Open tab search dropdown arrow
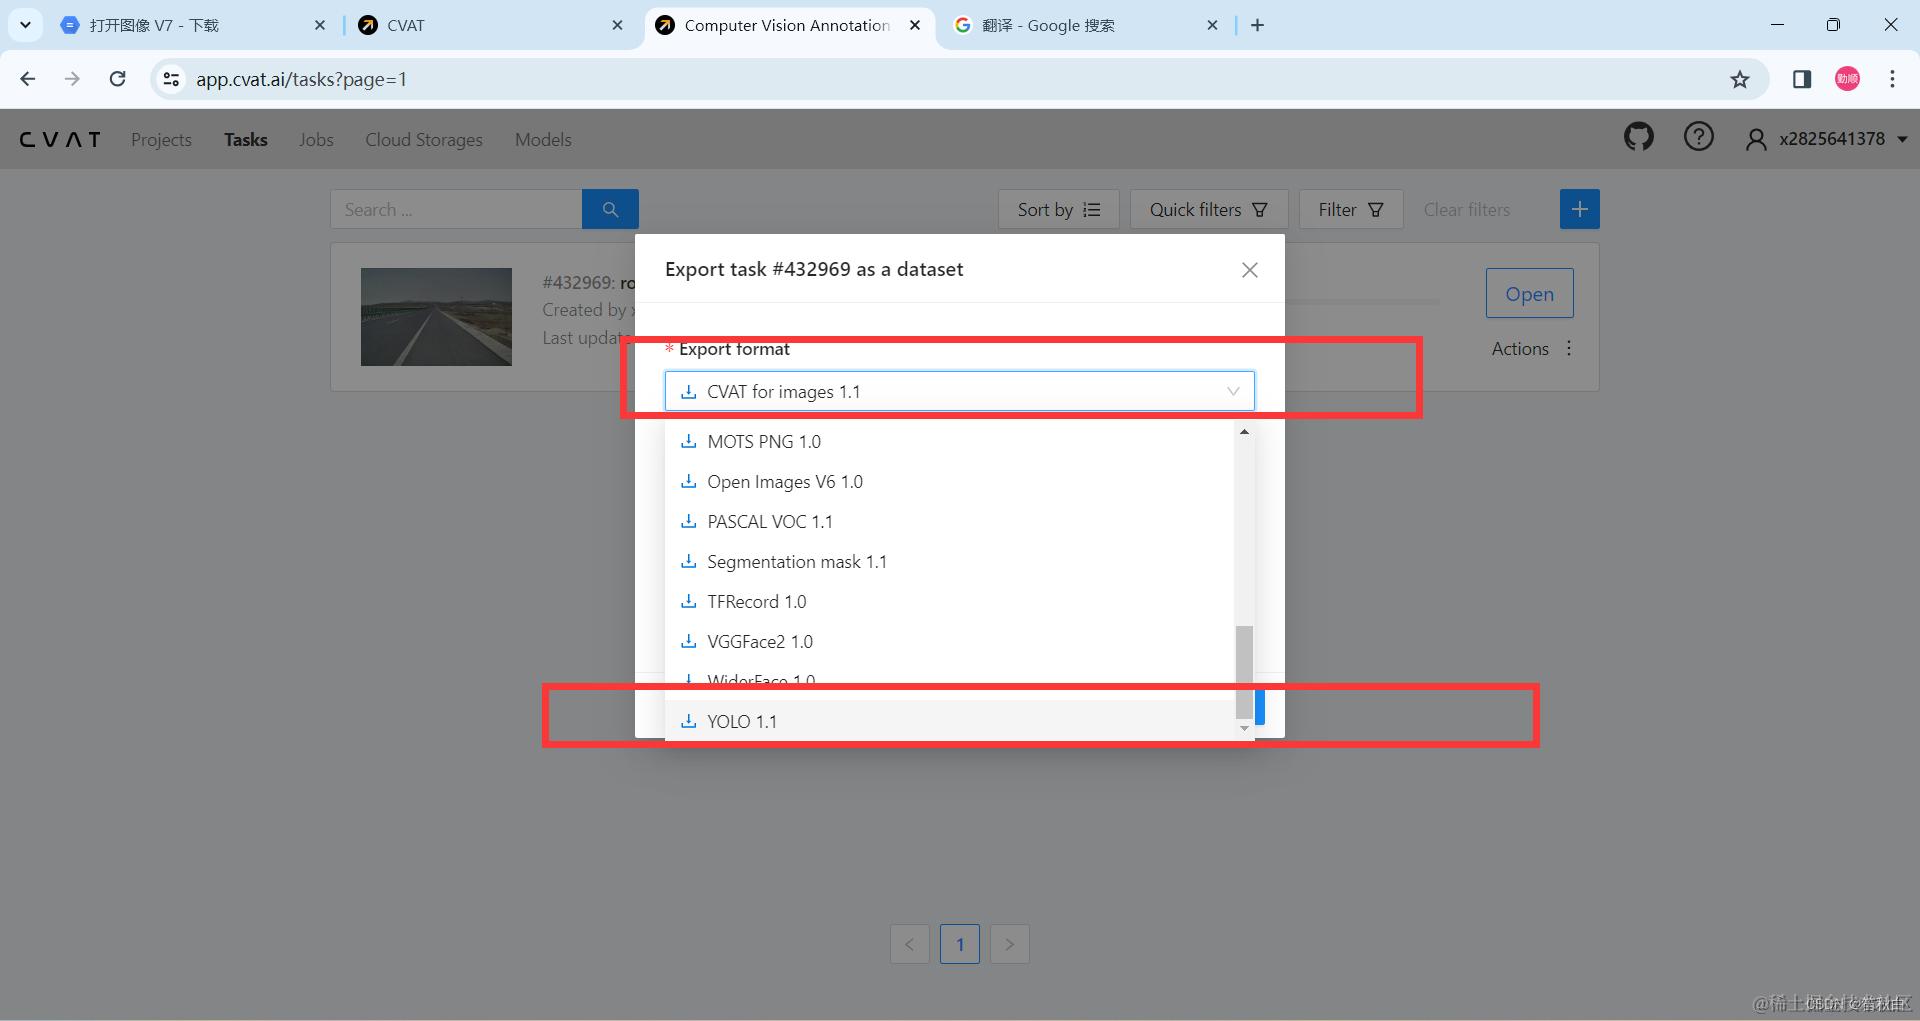The height and width of the screenshot is (1021, 1920). click(25, 25)
